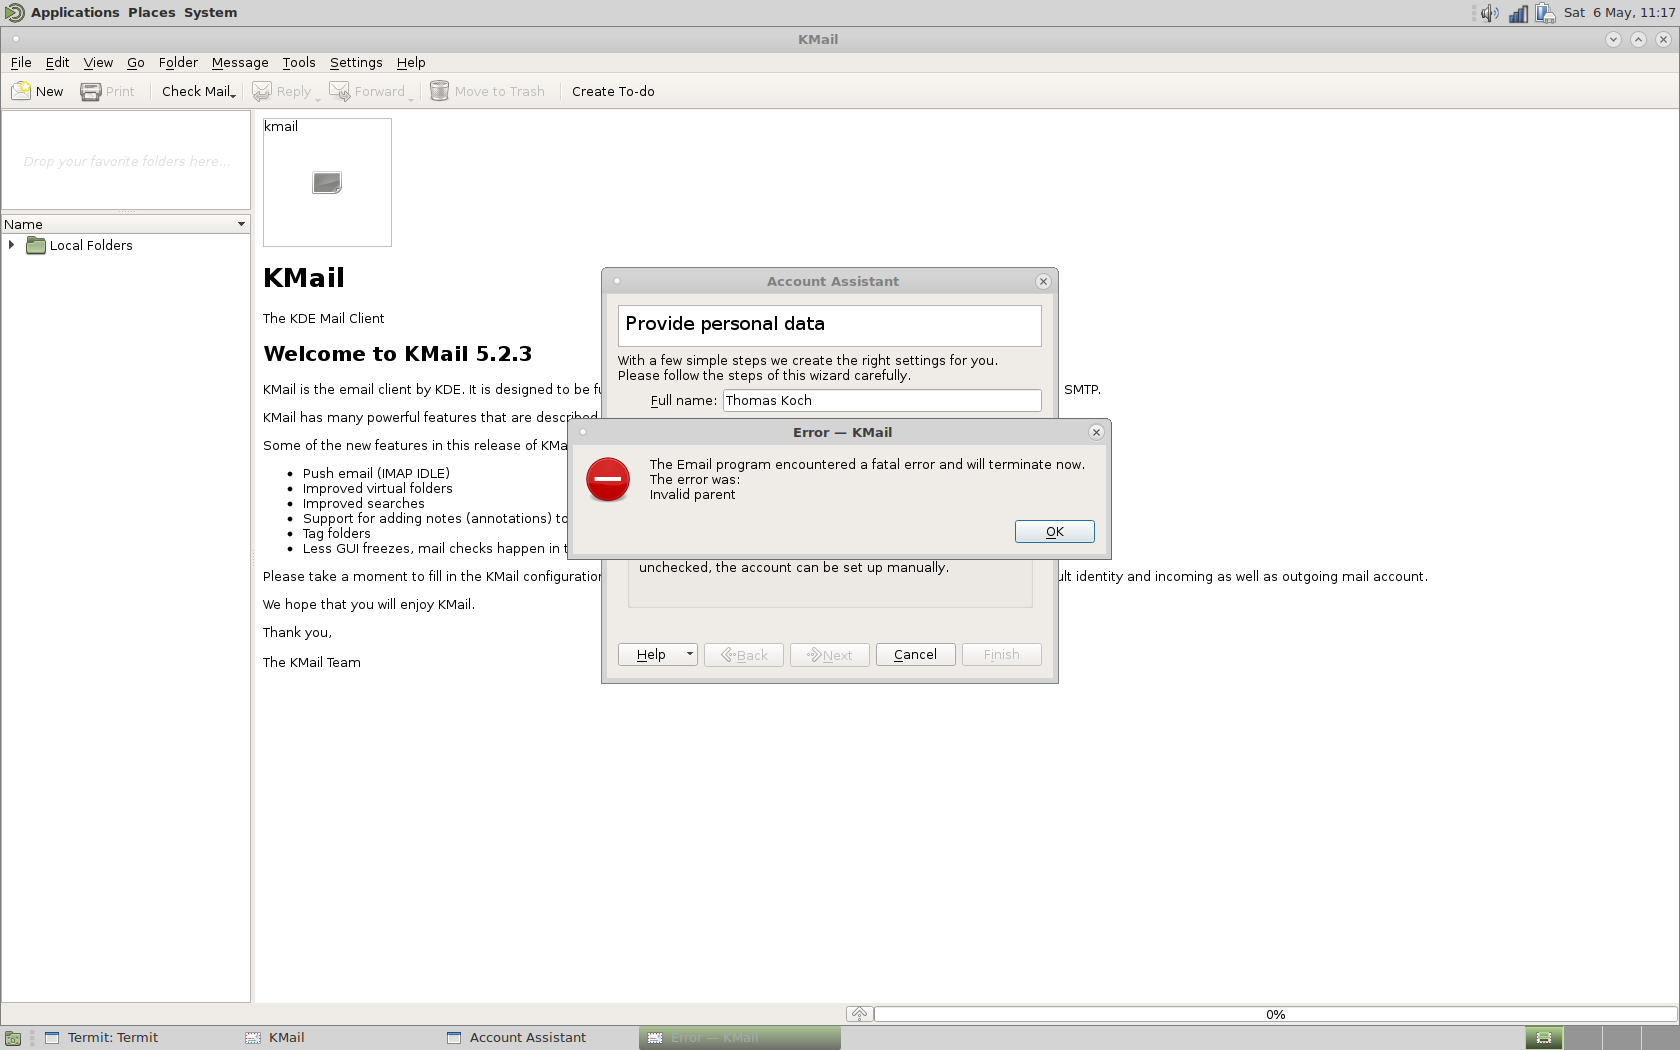Image resolution: width=1680 pixels, height=1050 pixels.
Task: Click the date and time clock
Action: [1619, 12]
